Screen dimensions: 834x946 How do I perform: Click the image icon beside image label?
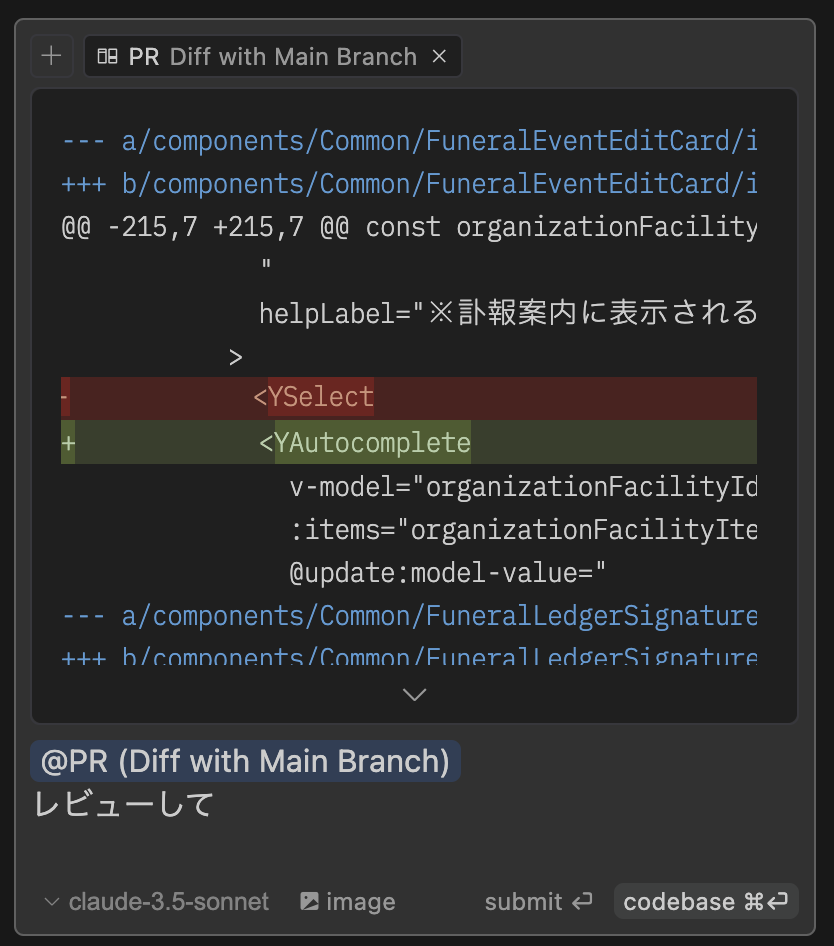point(310,901)
